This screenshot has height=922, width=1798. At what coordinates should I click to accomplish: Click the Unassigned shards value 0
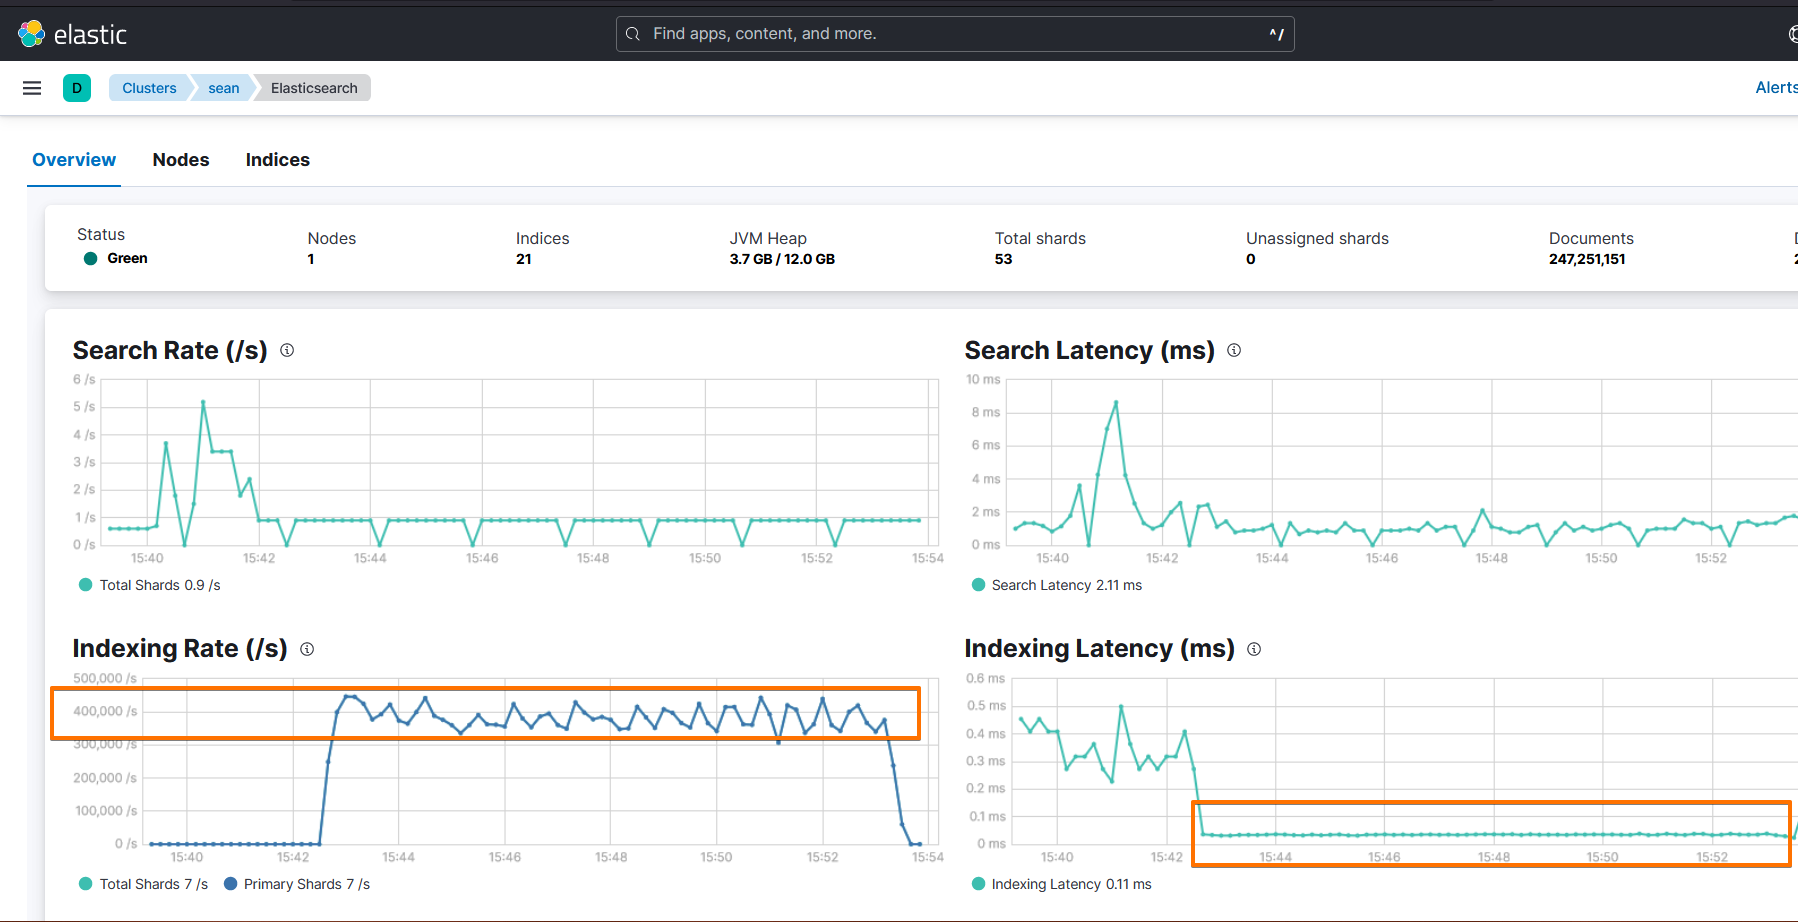1251,259
